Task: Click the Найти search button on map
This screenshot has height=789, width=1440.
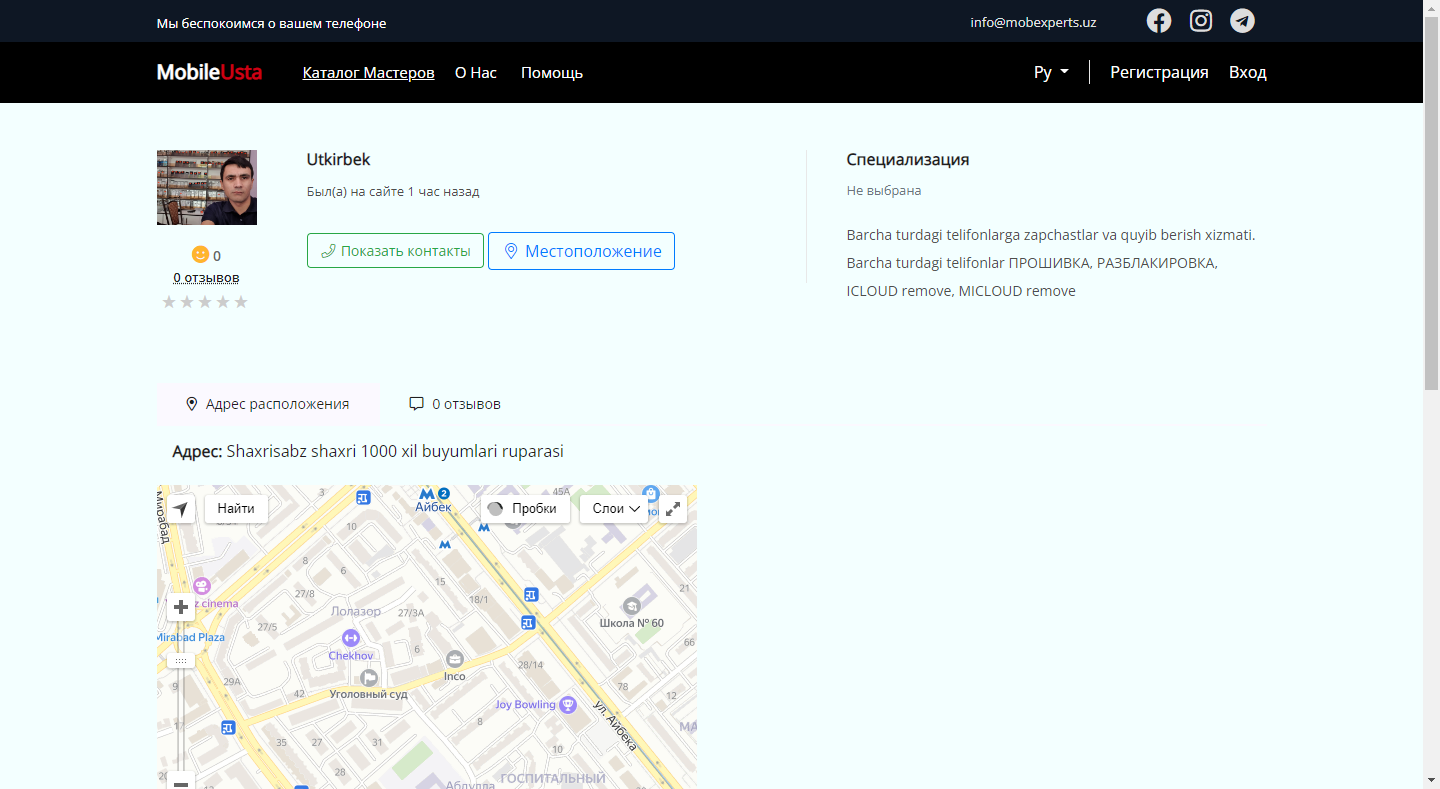Action: (x=236, y=509)
